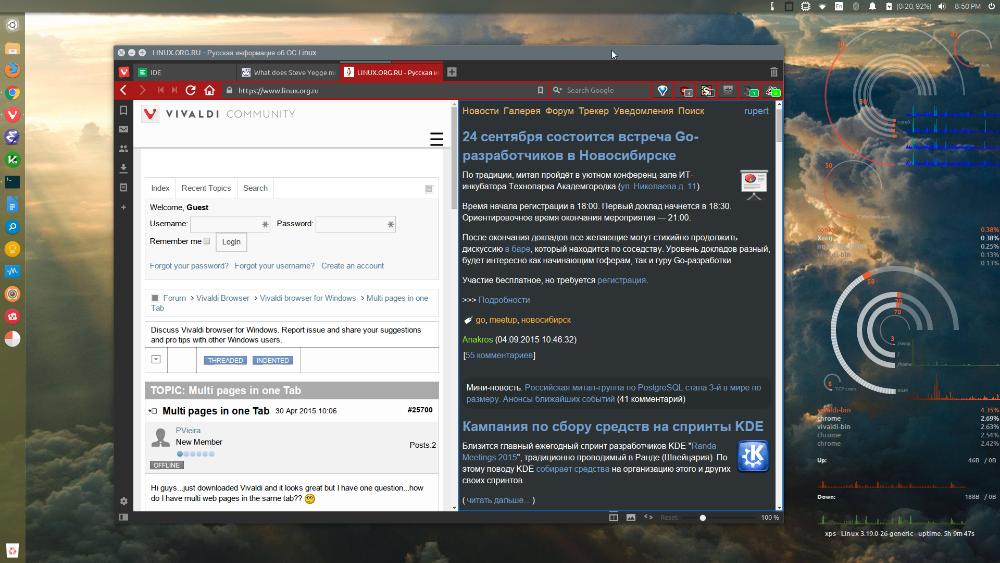
Task: Click the Password input field
Action: click(355, 224)
